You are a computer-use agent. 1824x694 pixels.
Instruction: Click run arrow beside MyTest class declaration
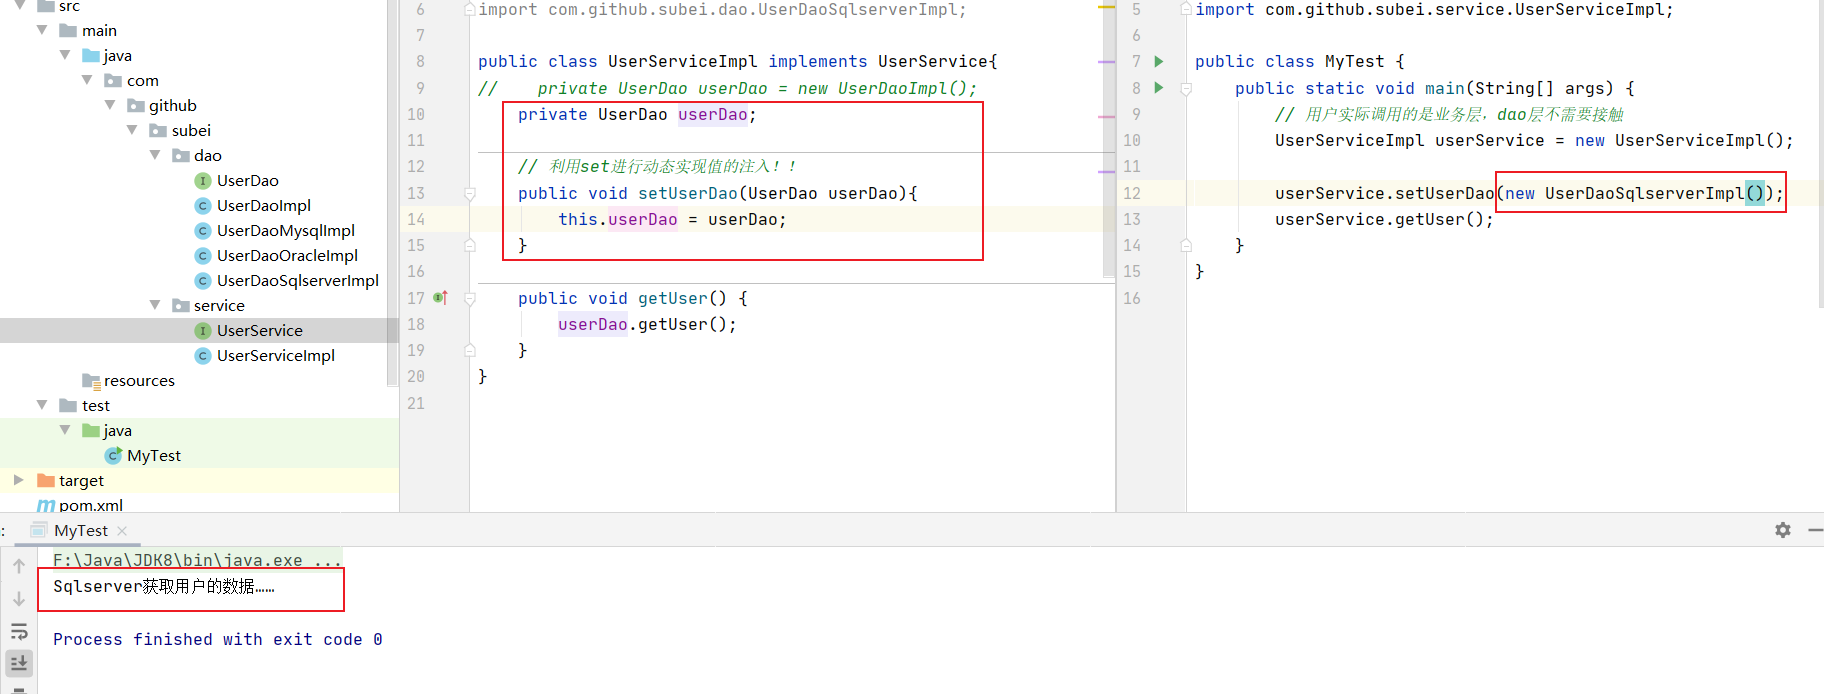1159,62
